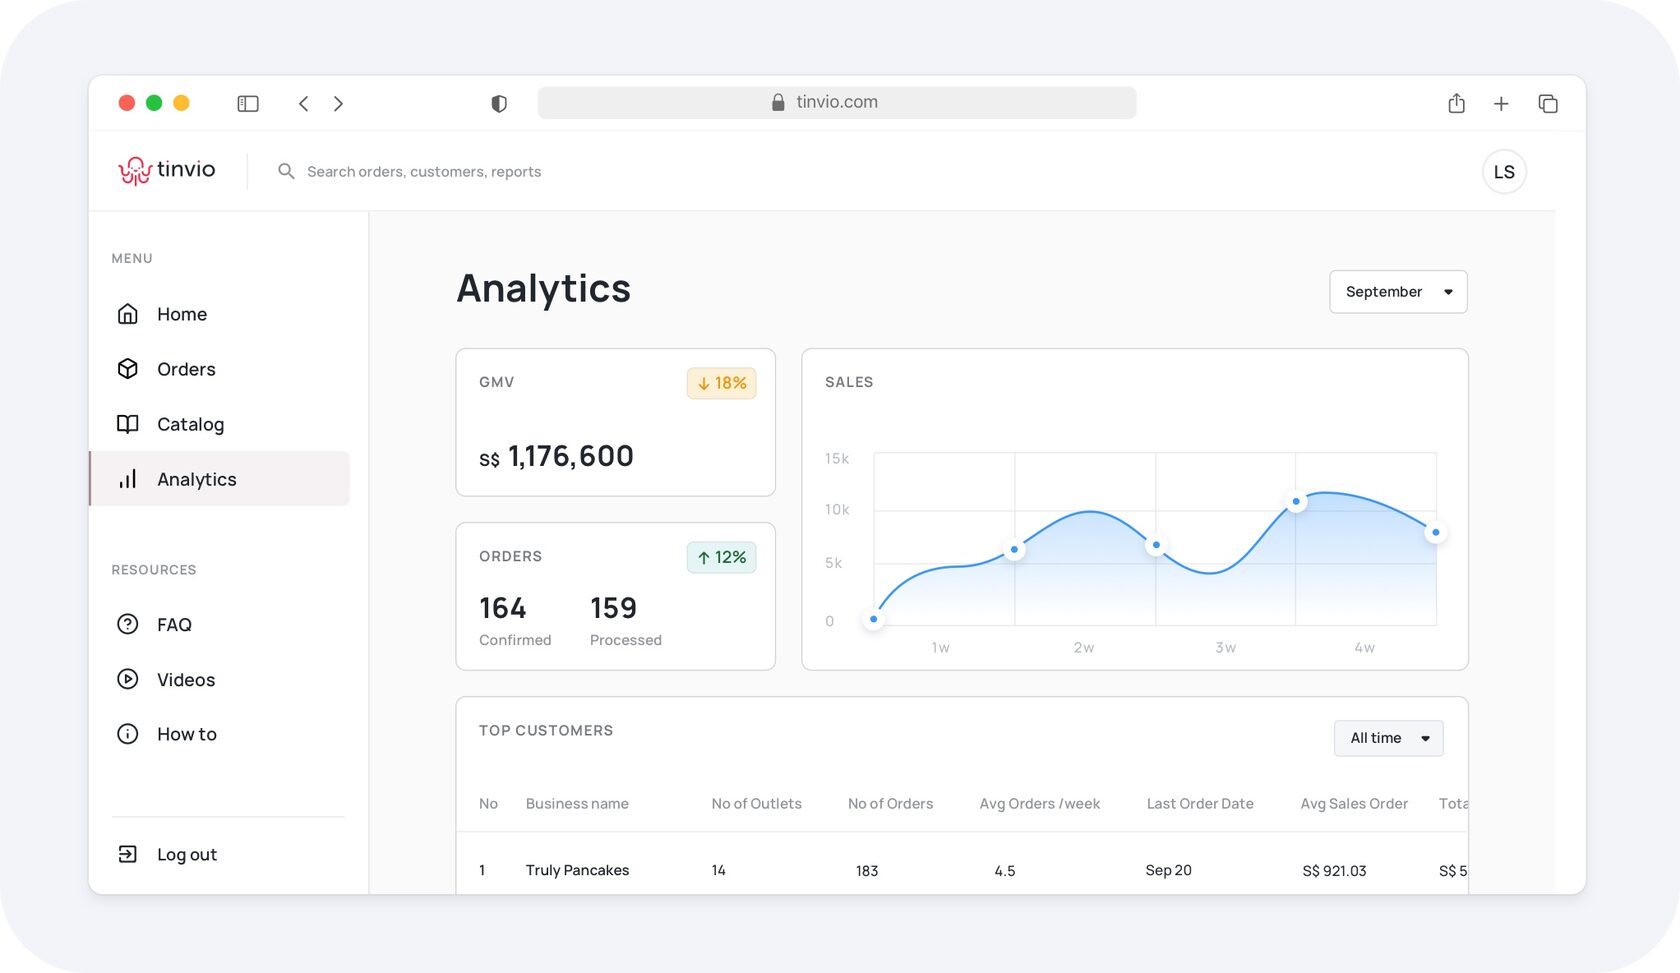Screen dimensions: 1680x973
Task: Select Catalog in the sidebar
Action: click(x=190, y=424)
